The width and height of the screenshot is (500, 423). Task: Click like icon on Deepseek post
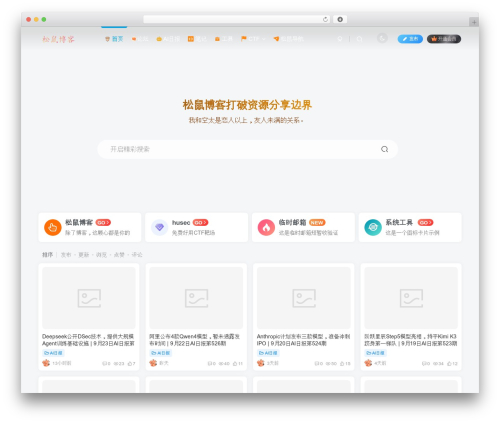[x=130, y=363]
